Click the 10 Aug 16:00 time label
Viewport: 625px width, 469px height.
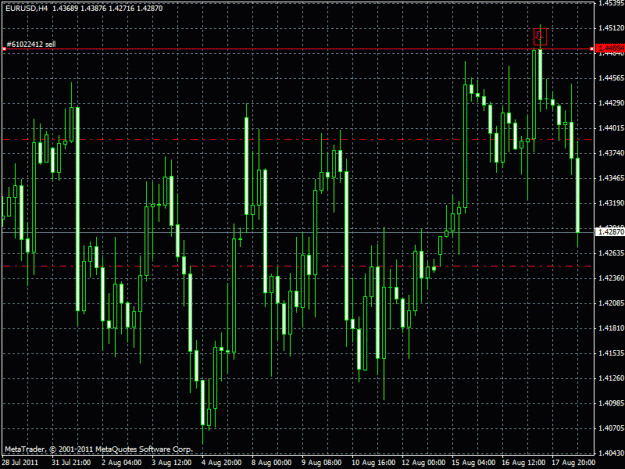coord(373,463)
